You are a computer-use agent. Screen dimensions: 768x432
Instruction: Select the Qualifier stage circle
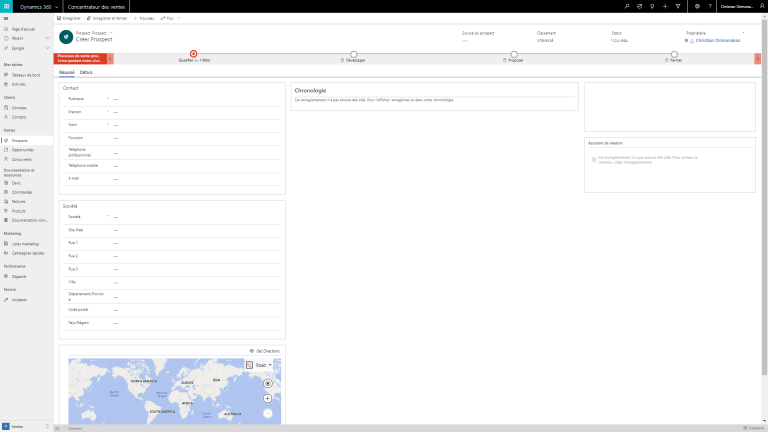pyautogui.click(x=193, y=54)
